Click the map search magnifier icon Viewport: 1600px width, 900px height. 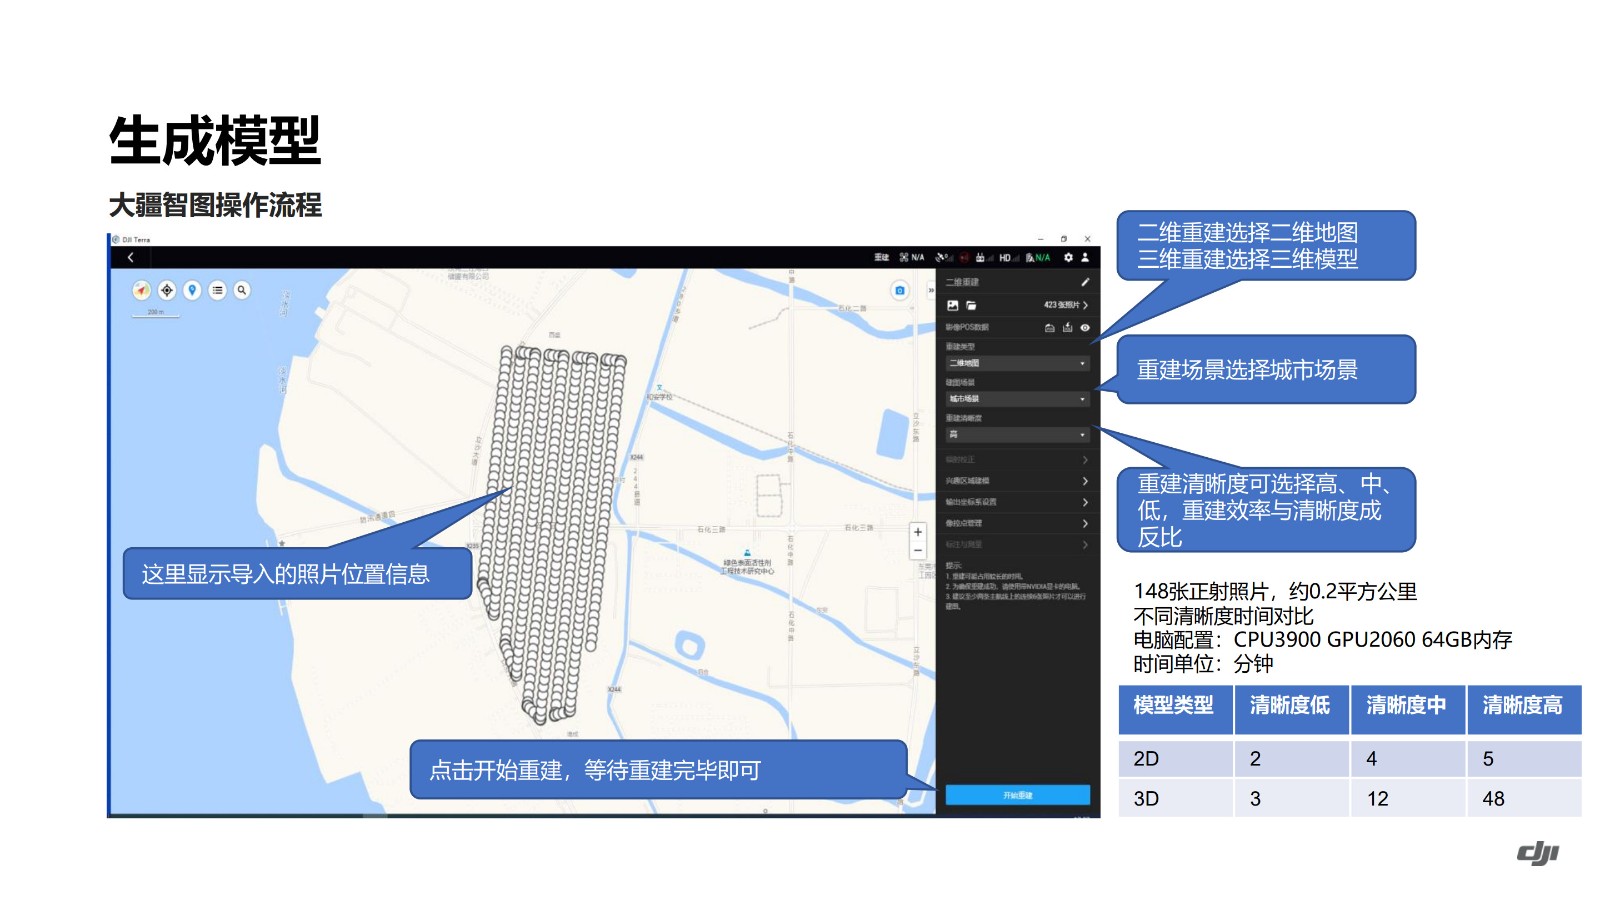click(242, 290)
